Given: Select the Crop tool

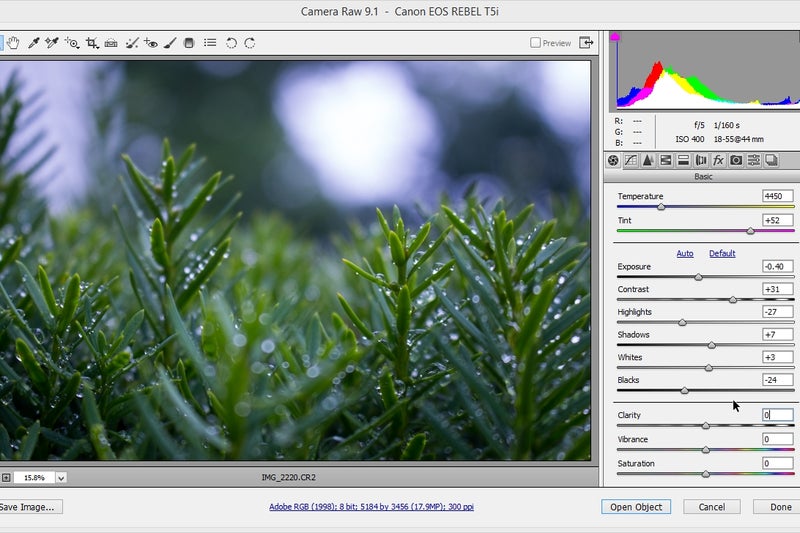Looking at the screenshot, I should [x=92, y=43].
